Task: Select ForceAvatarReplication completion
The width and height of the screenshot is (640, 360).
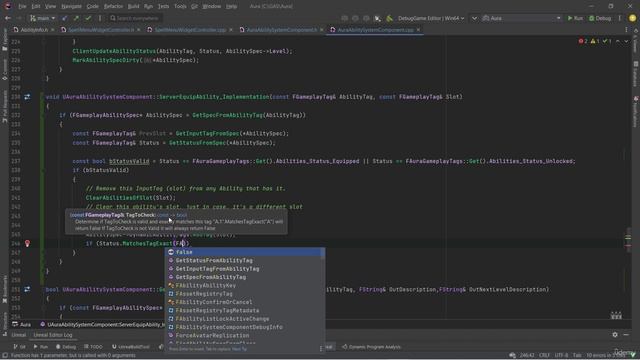Action: coord(245,336)
